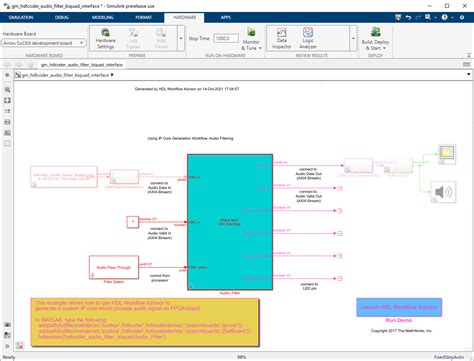Click Launch HDL Workflow Advisor button
Image resolution: width=474 pixels, height=361 pixels.
[x=399, y=307]
